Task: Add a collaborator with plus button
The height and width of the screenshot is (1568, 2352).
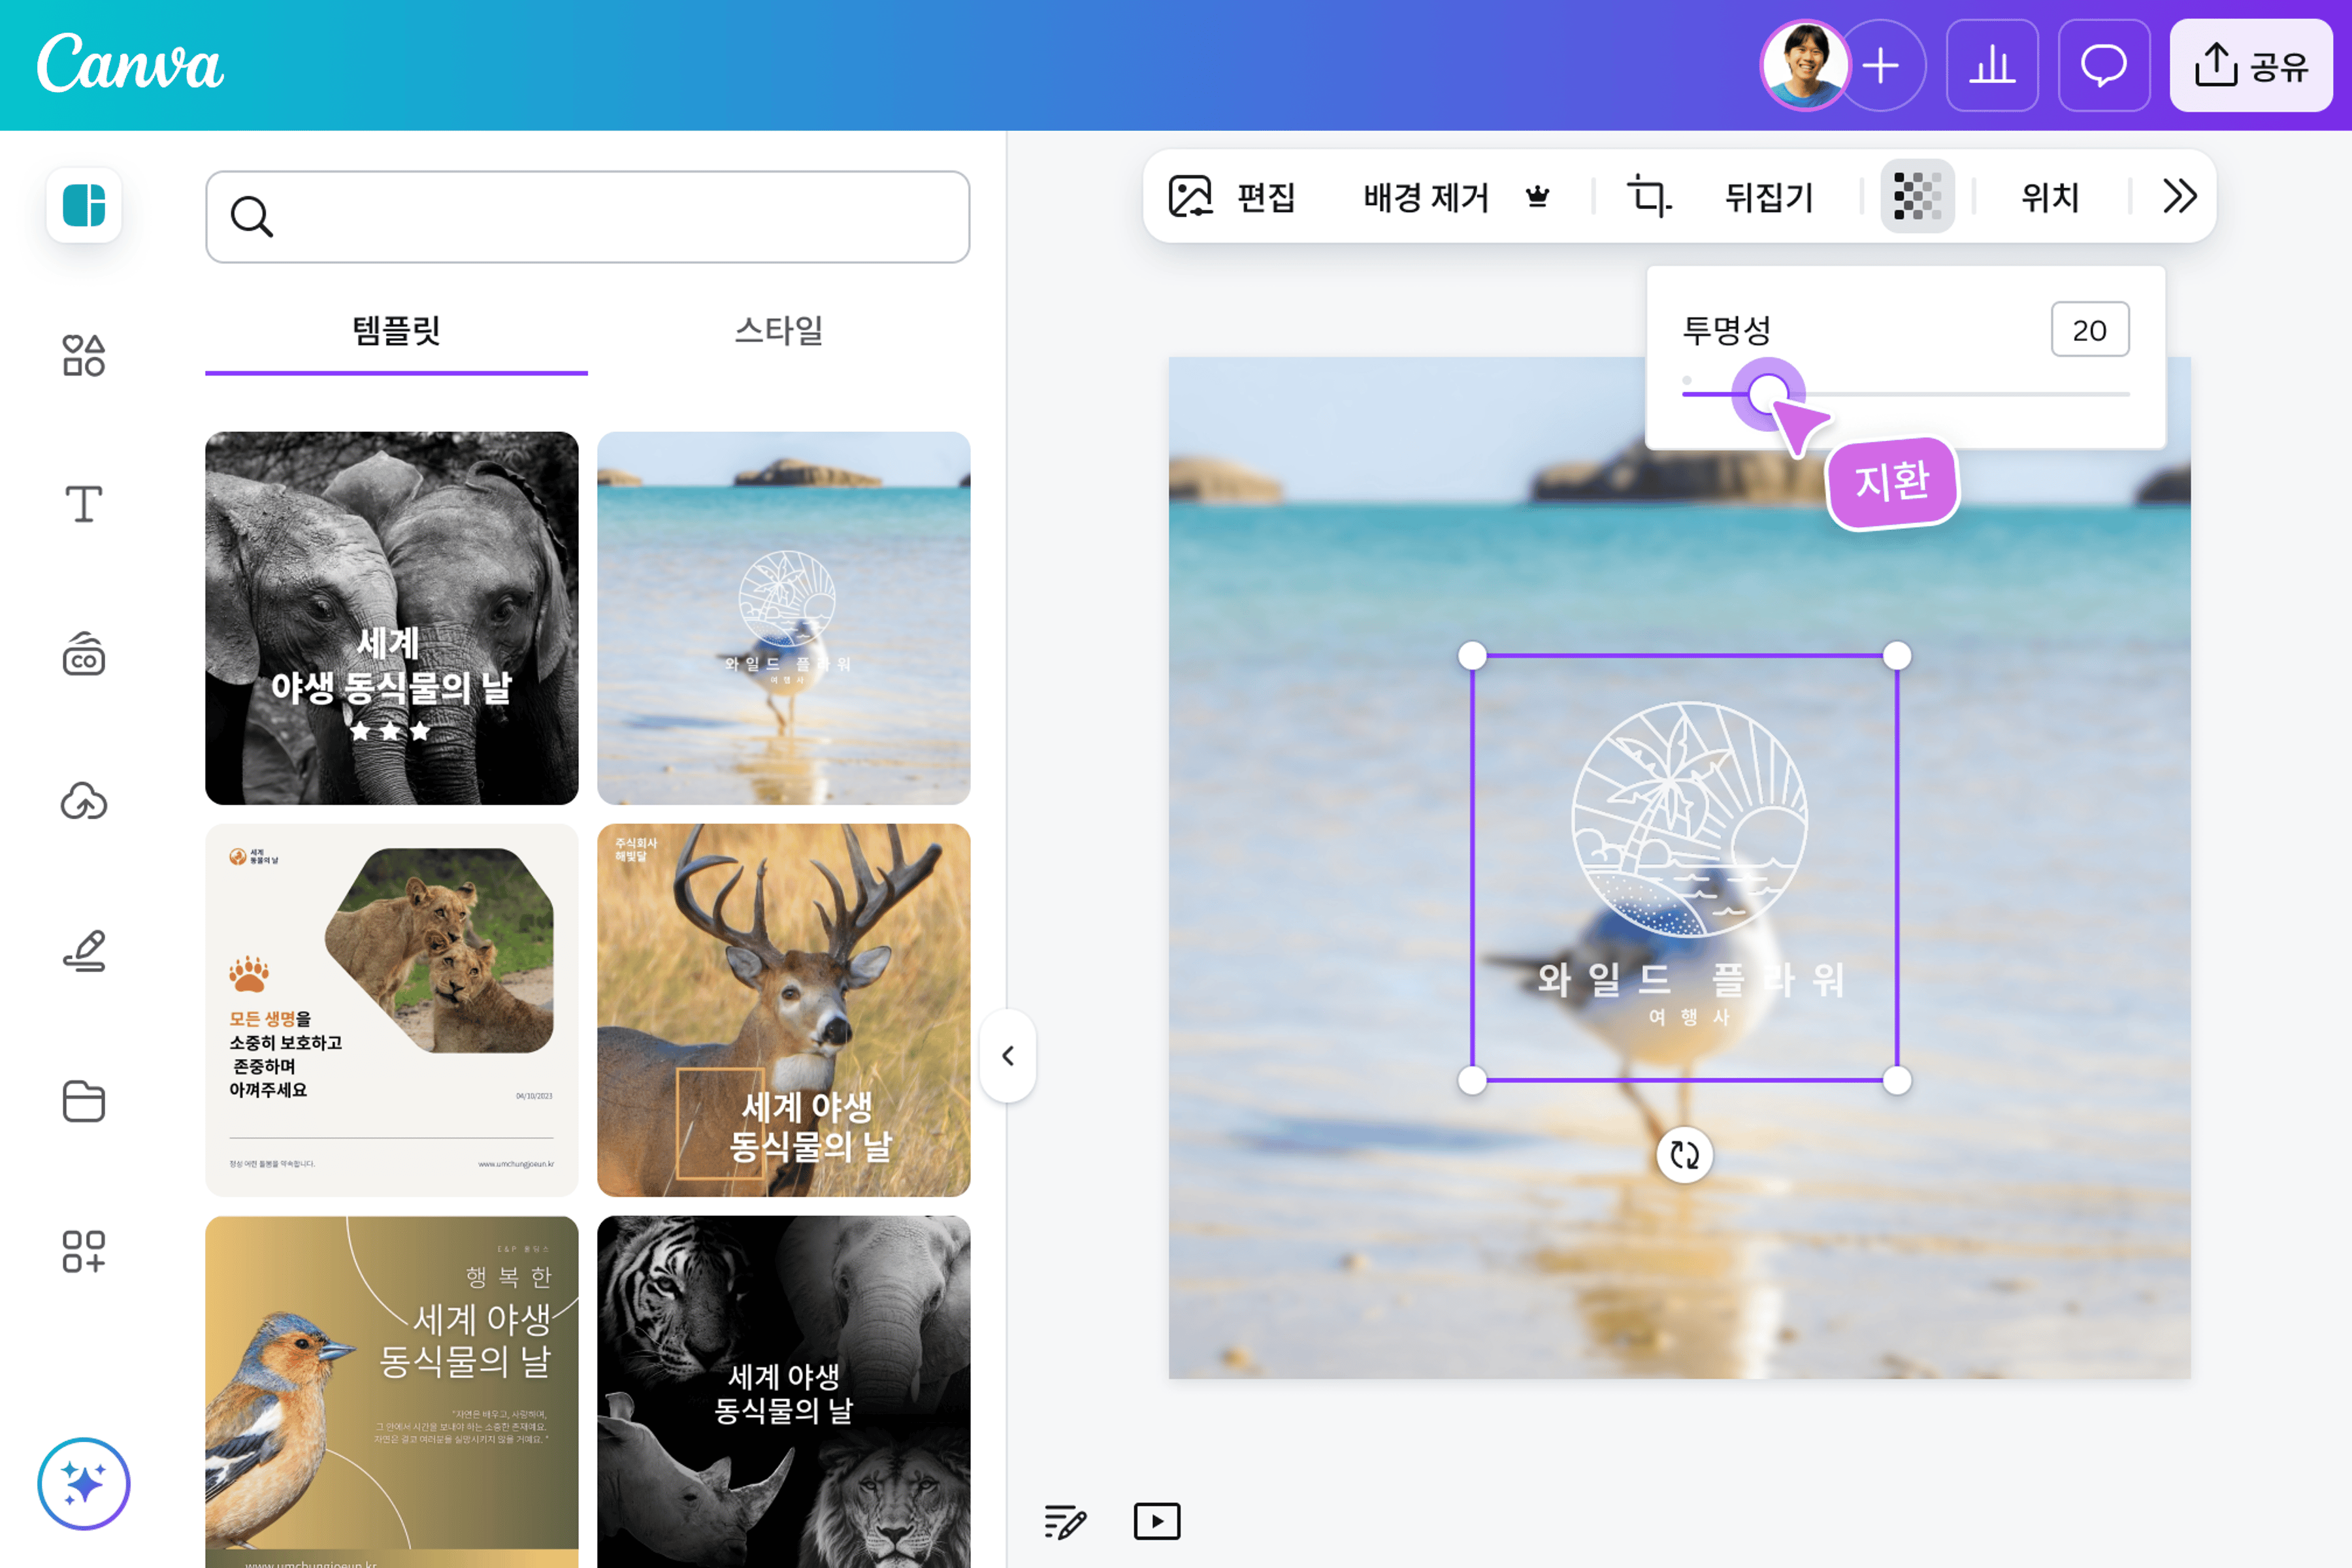Action: click(1882, 66)
